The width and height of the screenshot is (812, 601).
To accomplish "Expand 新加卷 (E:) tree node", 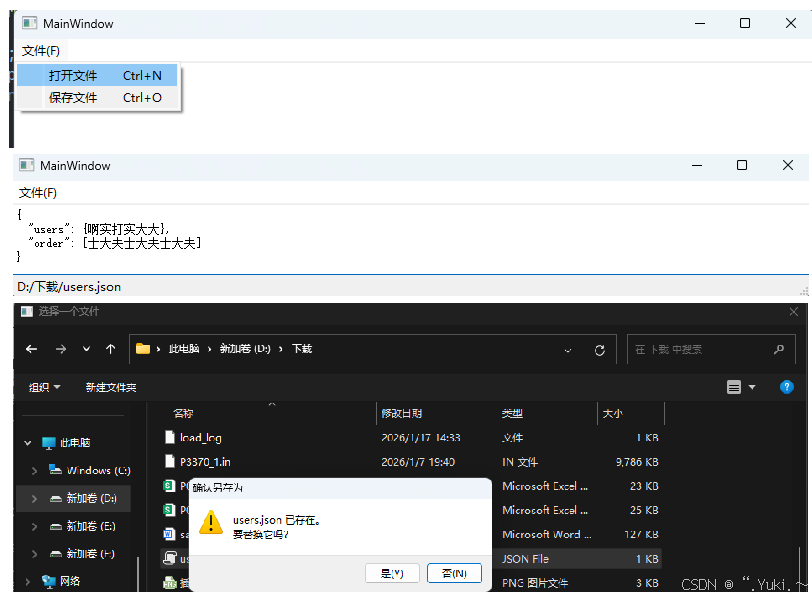I will (x=34, y=526).
